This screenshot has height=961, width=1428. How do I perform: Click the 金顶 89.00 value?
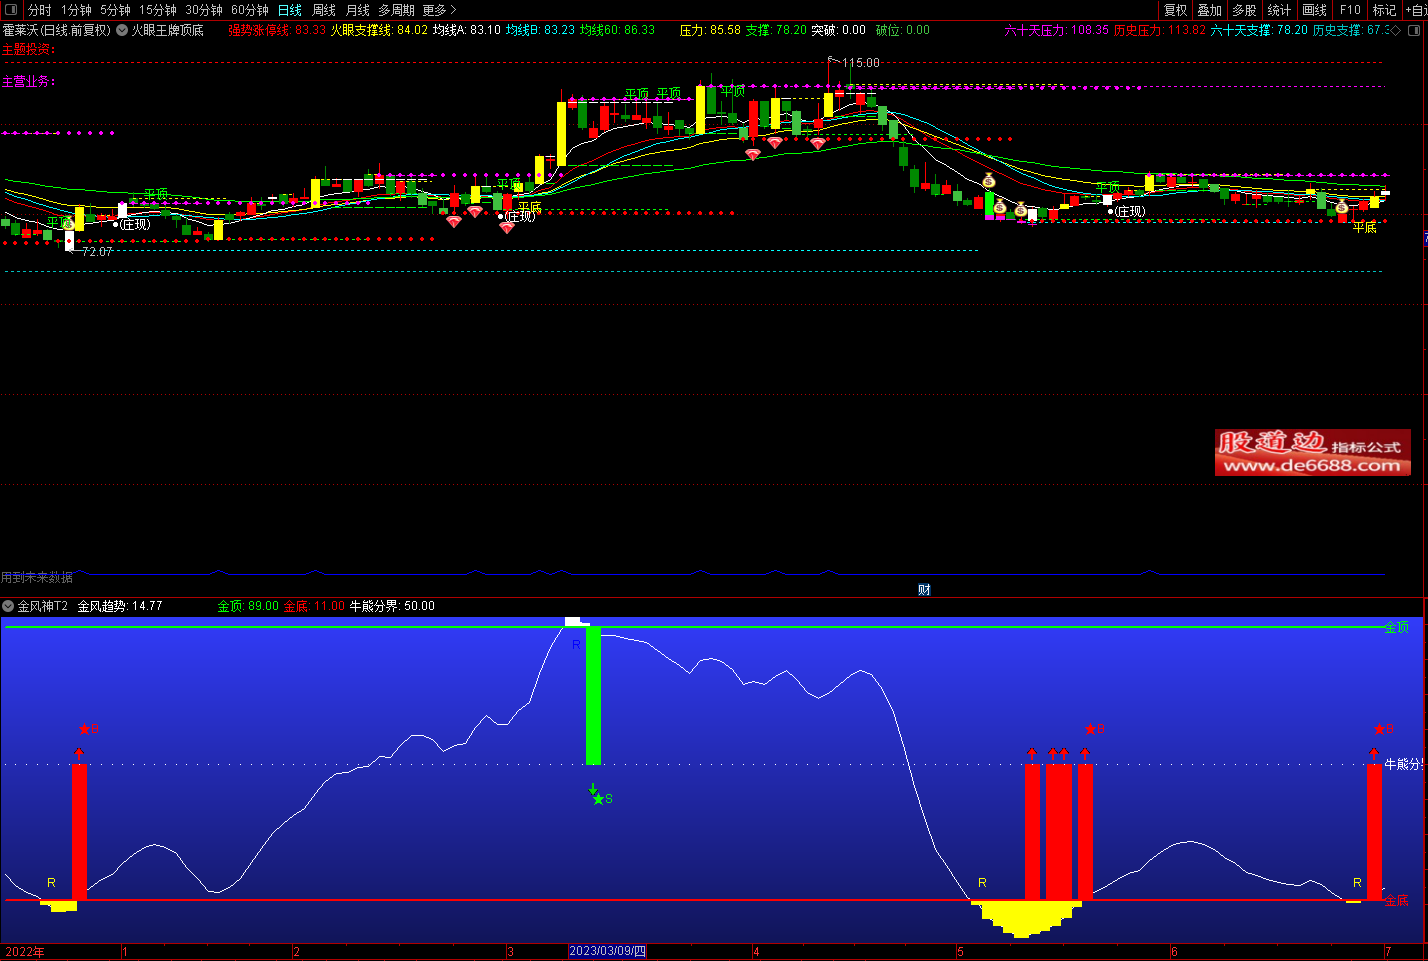[248, 606]
